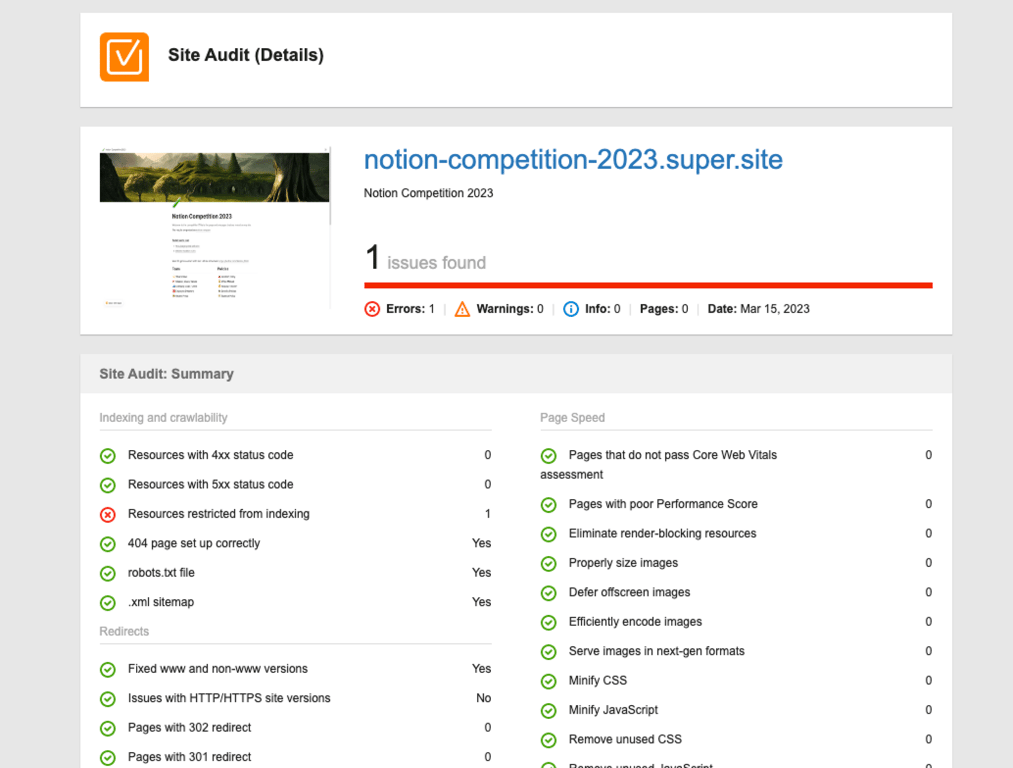Click the green check for Remove unused CSS
The width and height of the screenshot is (1013, 768).
coord(548,740)
